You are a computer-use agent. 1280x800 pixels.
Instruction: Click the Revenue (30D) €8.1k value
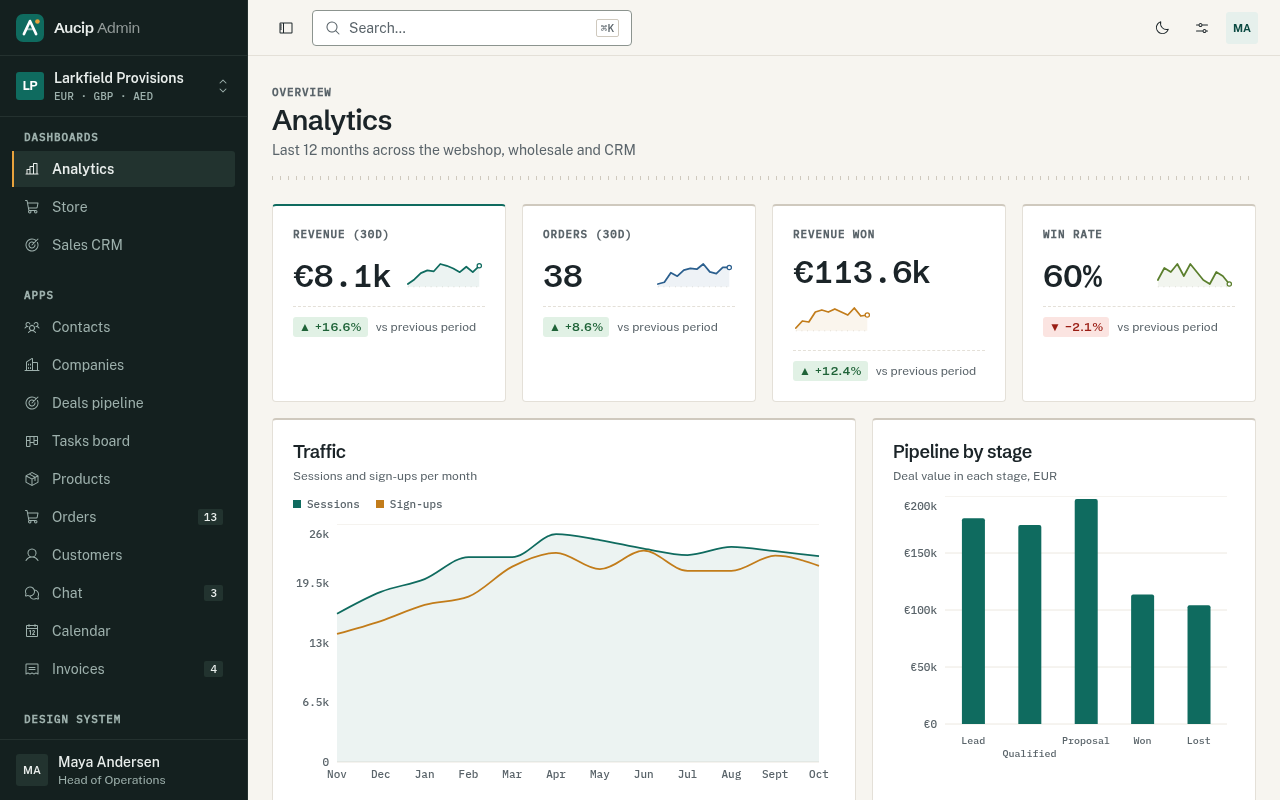[342, 276]
